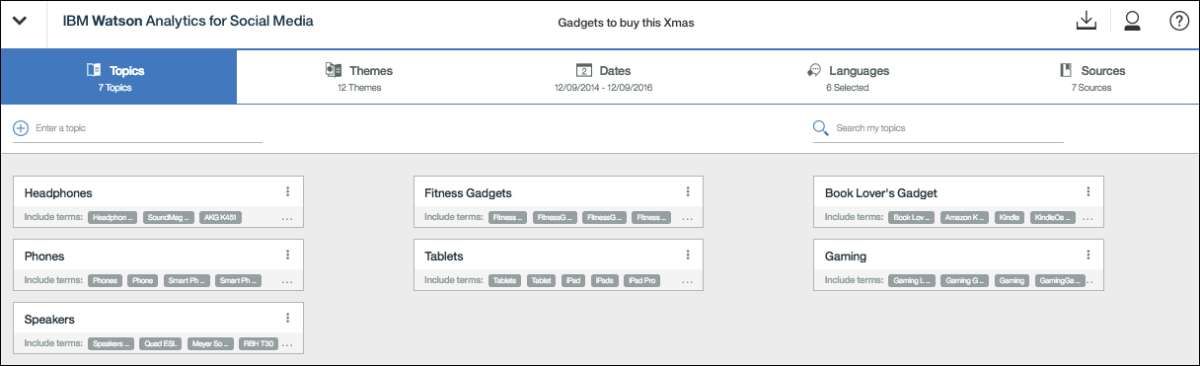Focus the Search my topics field
Viewport: 1200px width, 366px height.
(x=938, y=128)
